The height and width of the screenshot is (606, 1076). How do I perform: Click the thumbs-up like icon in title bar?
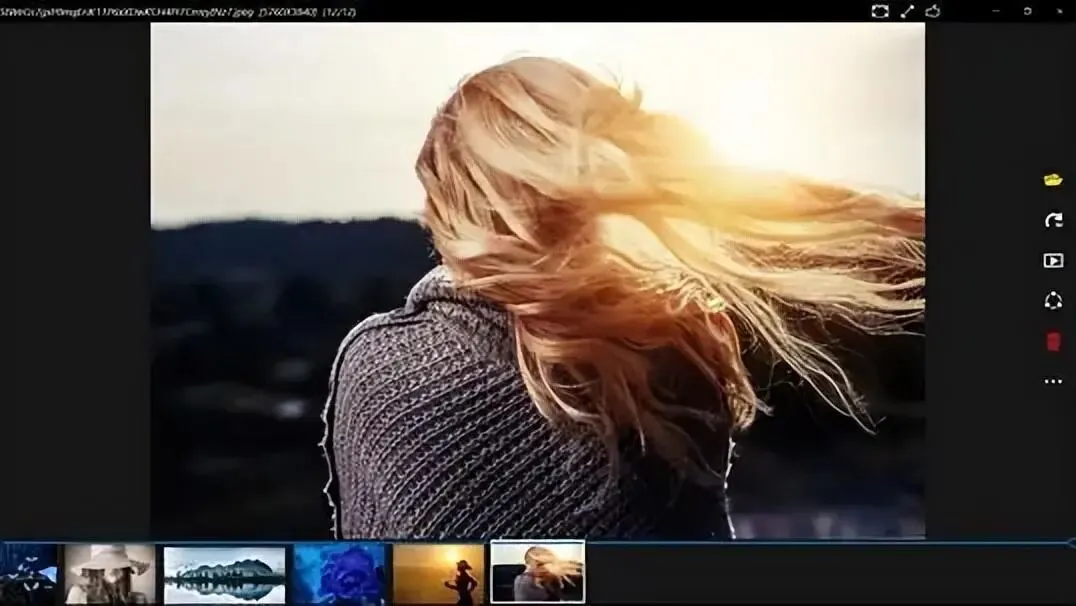point(933,11)
